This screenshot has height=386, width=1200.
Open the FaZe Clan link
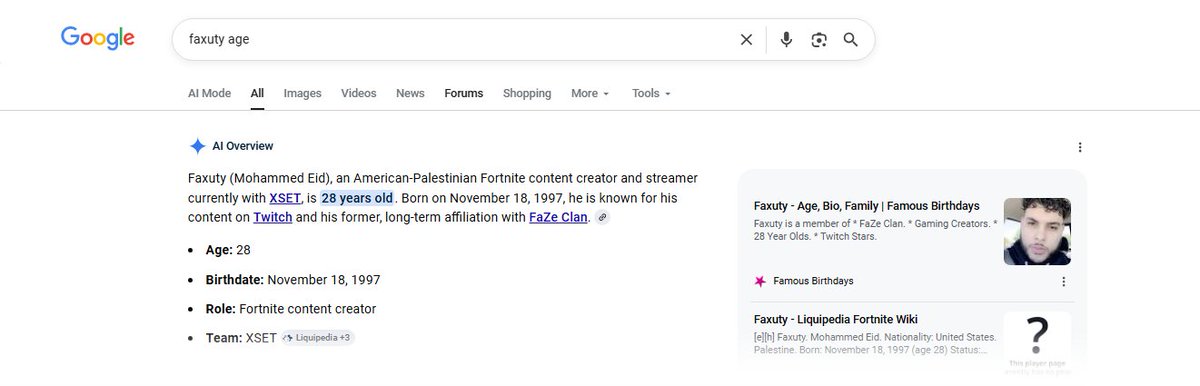(x=559, y=217)
